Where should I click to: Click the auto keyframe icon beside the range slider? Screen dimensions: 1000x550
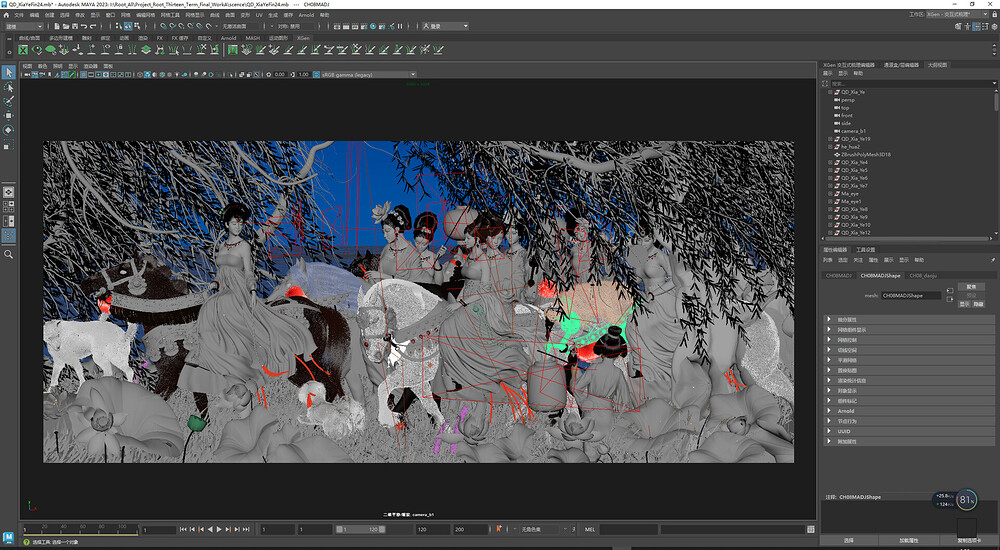[x=499, y=528]
